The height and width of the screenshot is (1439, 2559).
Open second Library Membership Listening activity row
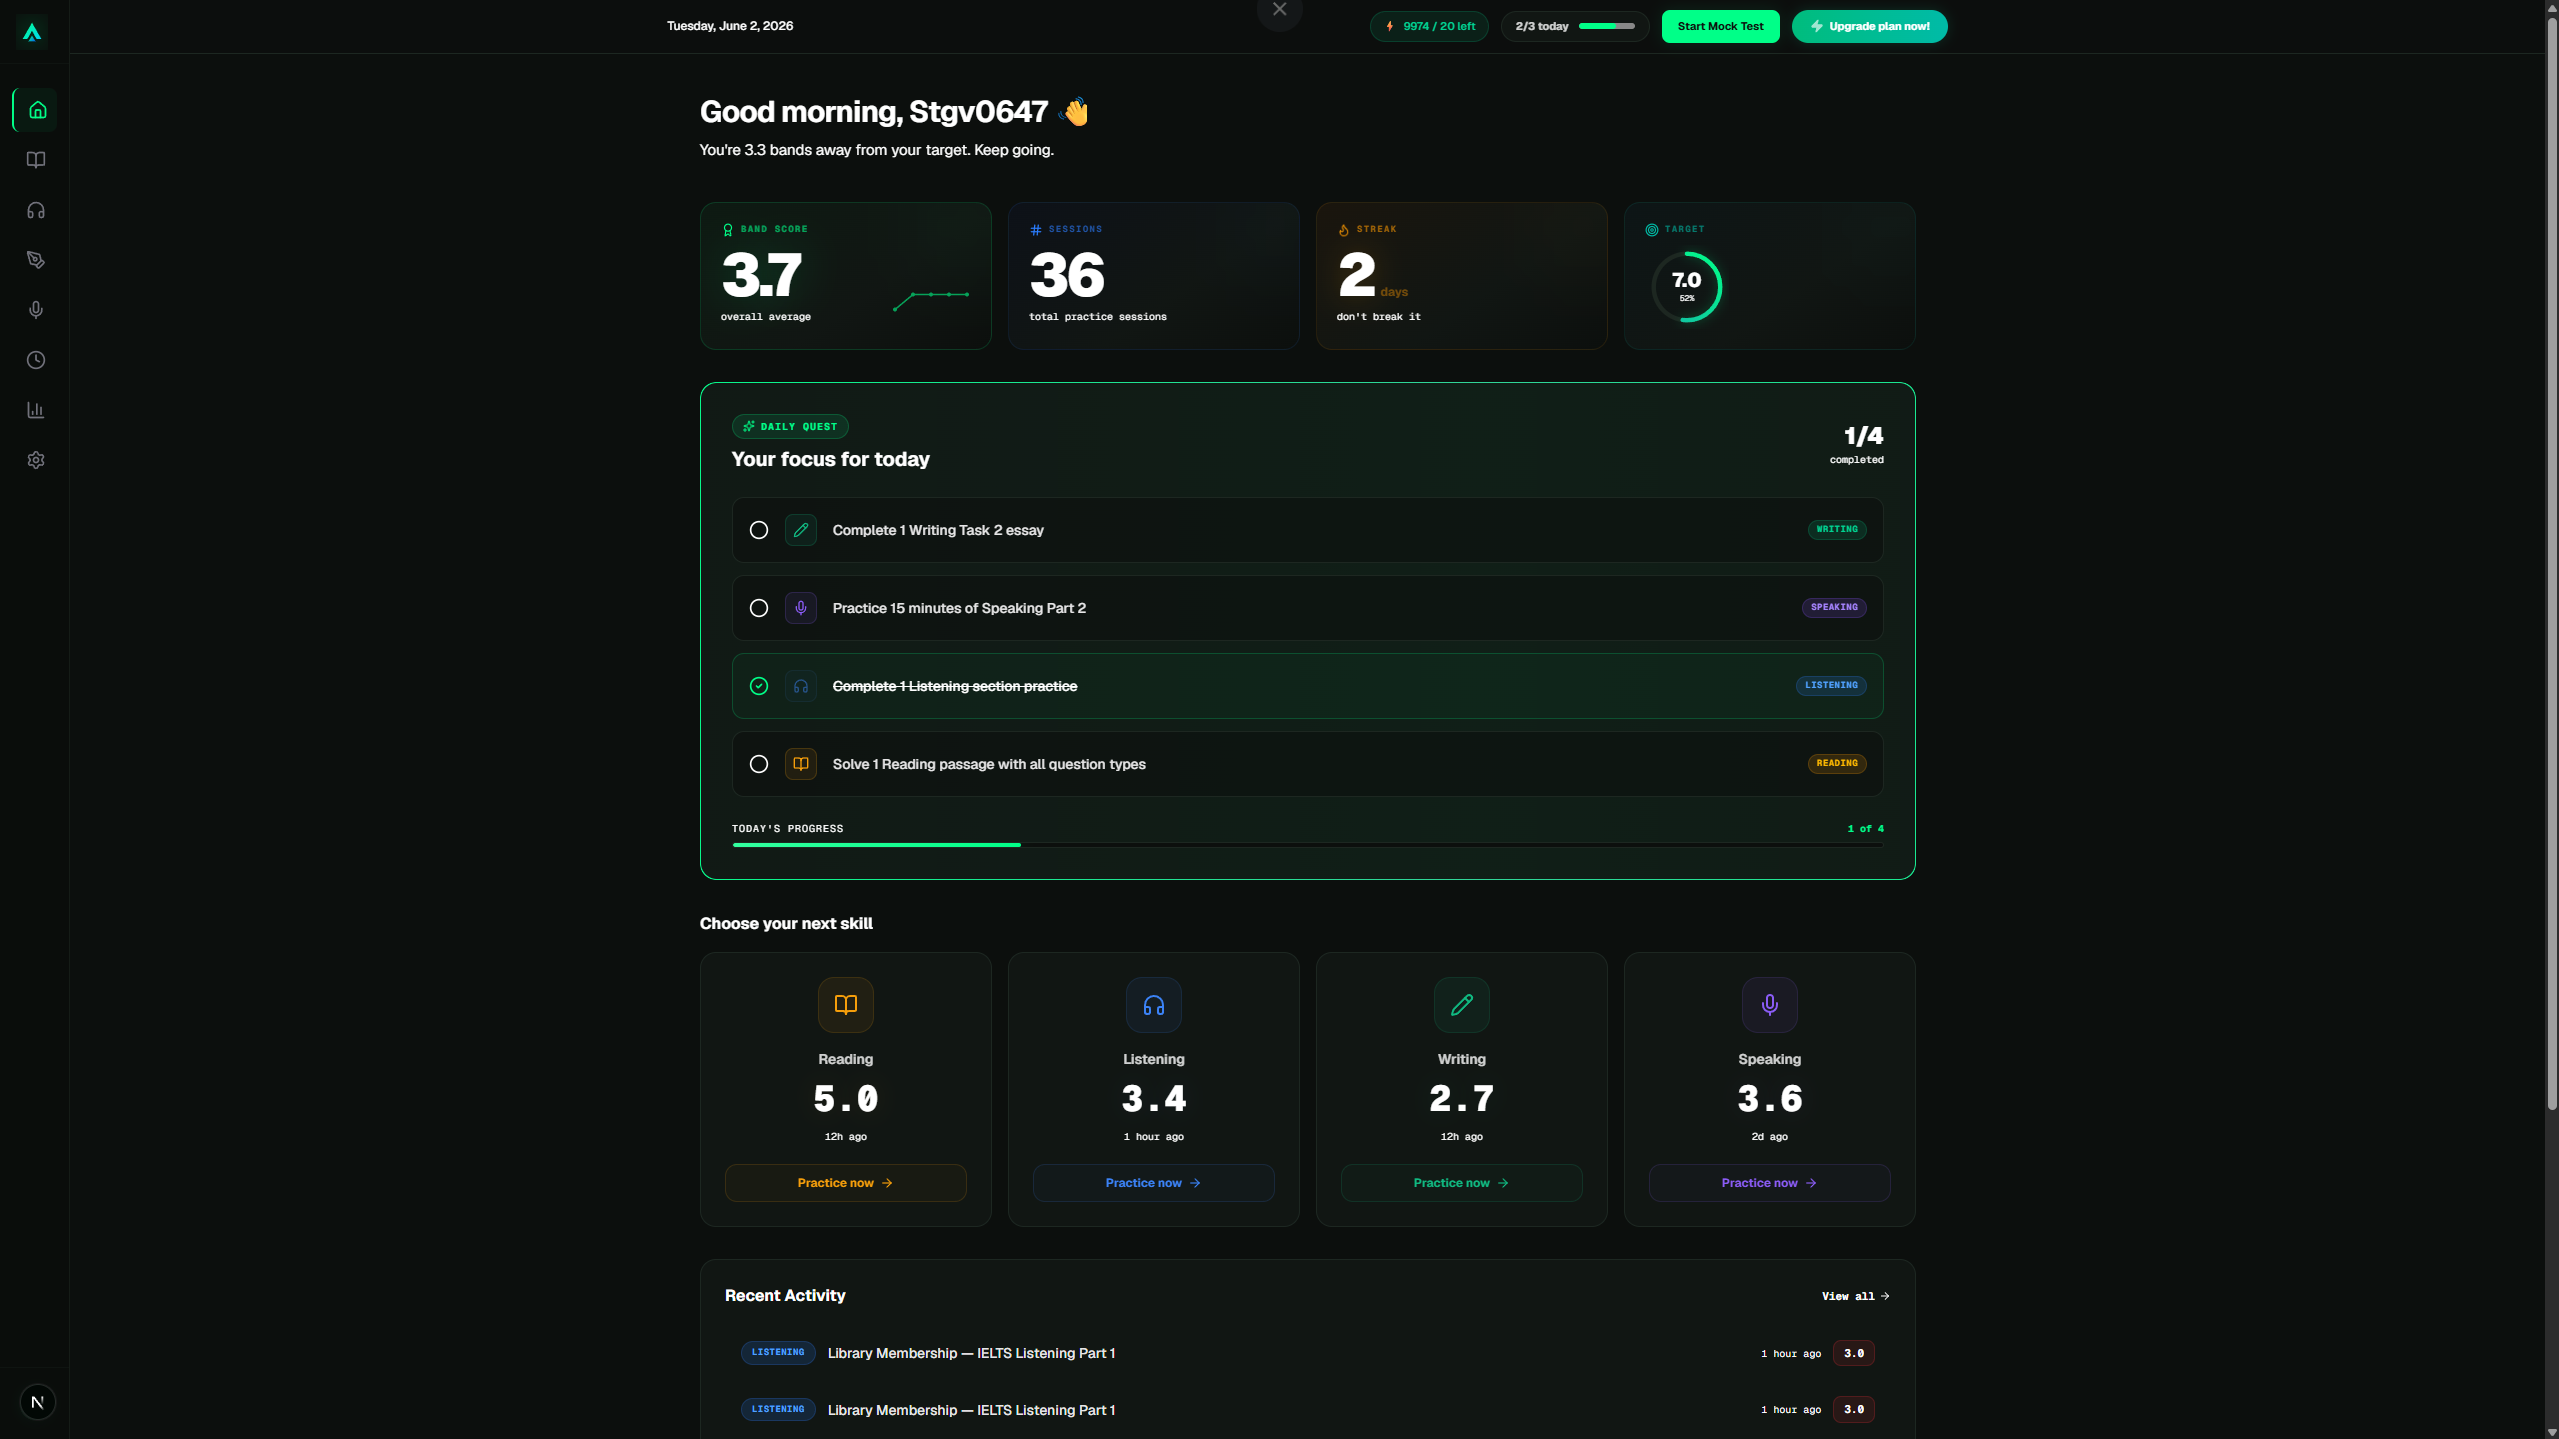tap(1308, 1410)
